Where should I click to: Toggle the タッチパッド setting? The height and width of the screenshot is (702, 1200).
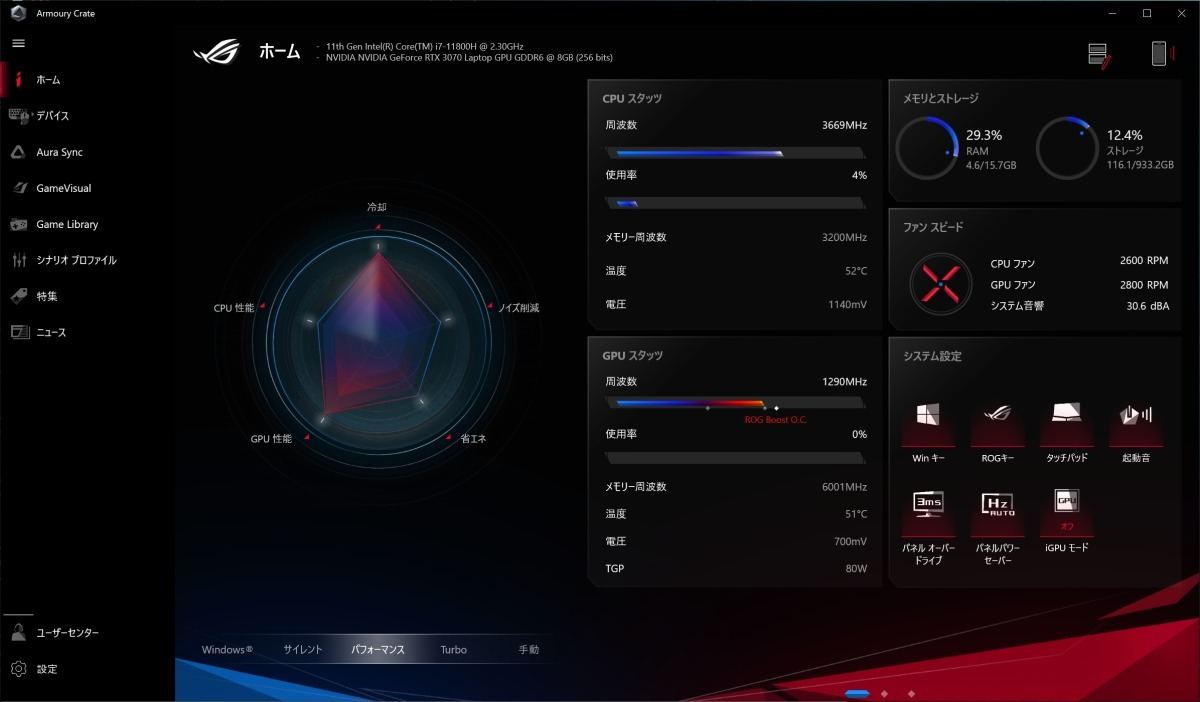pyautogui.click(x=1067, y=423)
